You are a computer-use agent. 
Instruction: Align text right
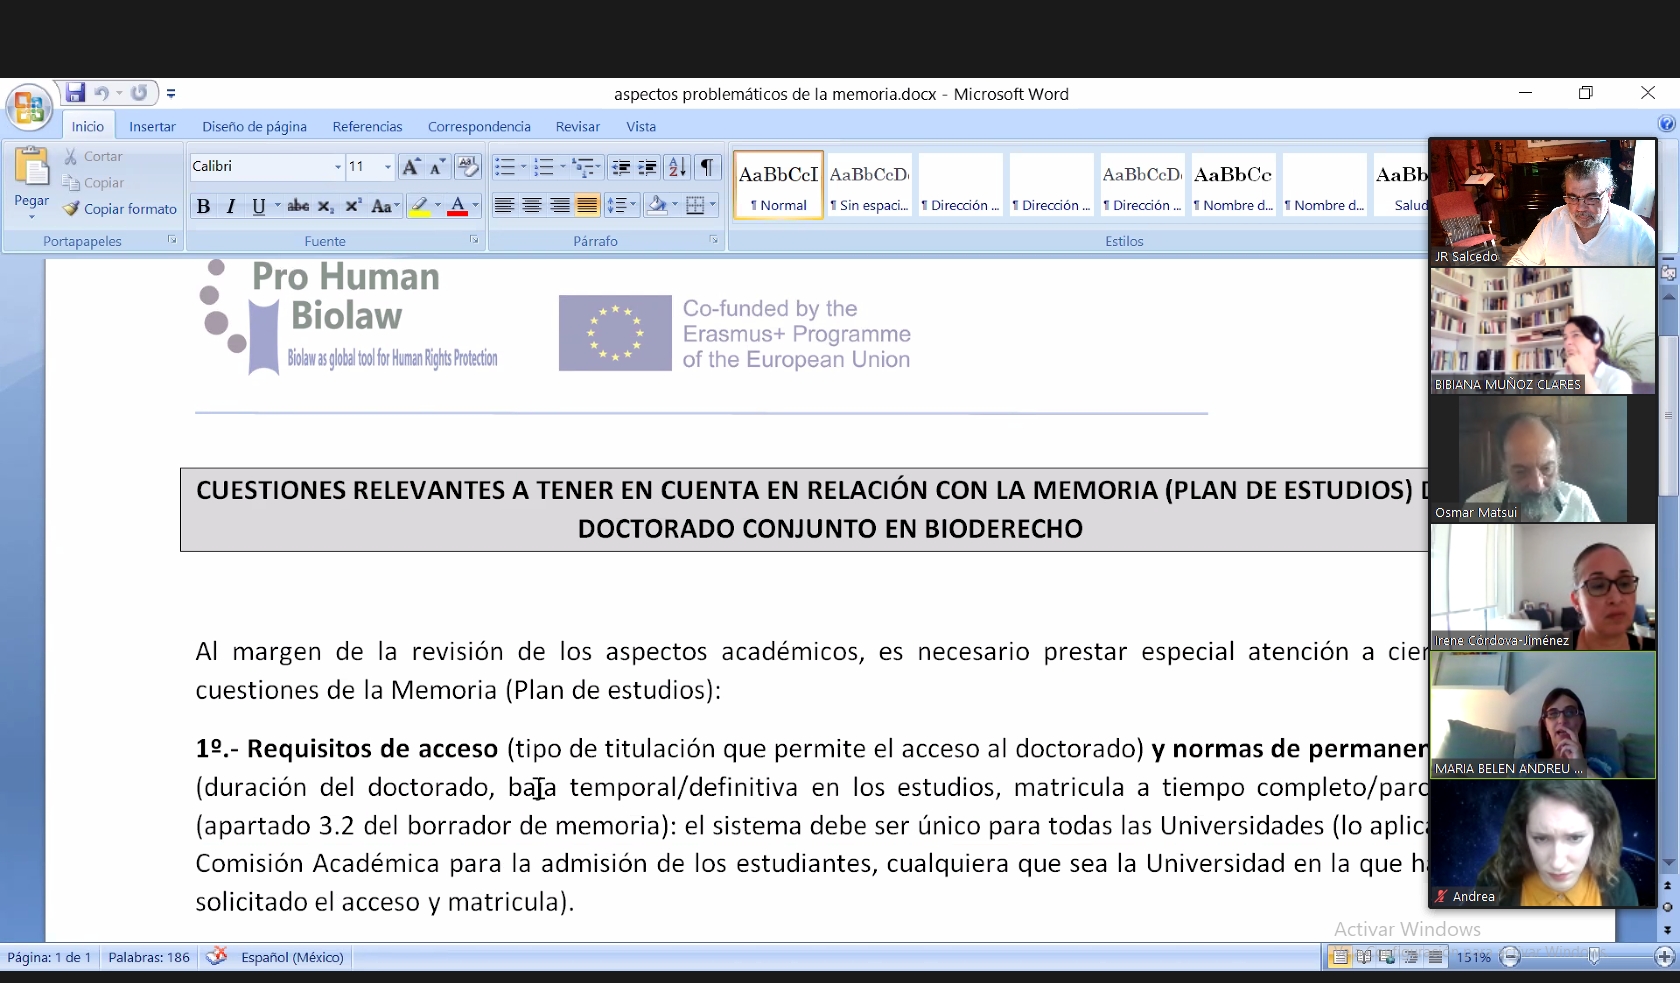tap(560, 205)
